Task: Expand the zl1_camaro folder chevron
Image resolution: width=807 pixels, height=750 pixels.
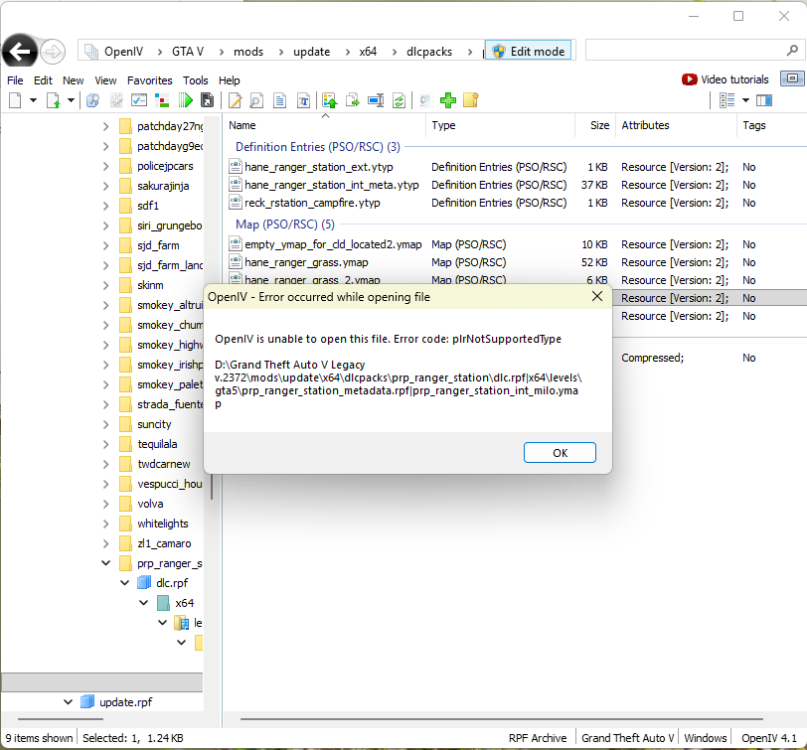Action: 106,544
